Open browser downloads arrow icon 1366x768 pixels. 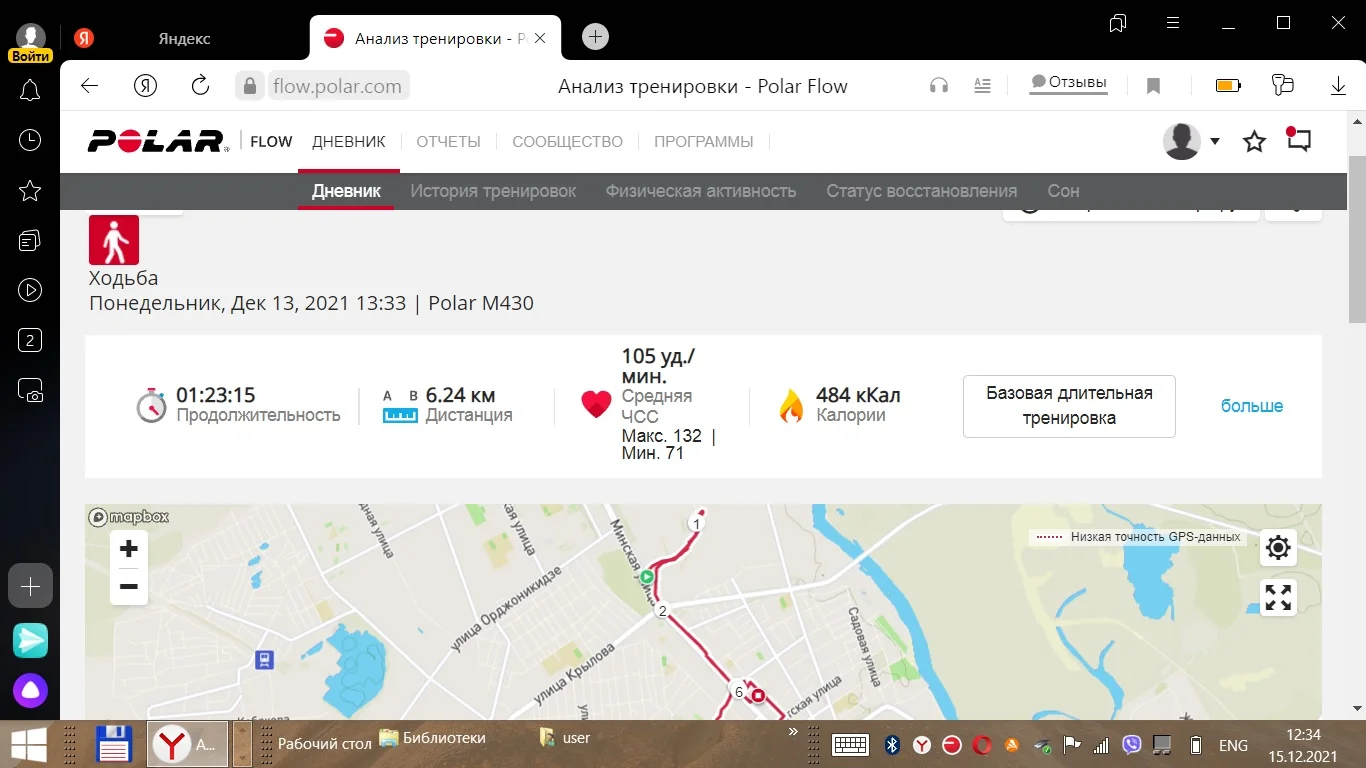1338,86
